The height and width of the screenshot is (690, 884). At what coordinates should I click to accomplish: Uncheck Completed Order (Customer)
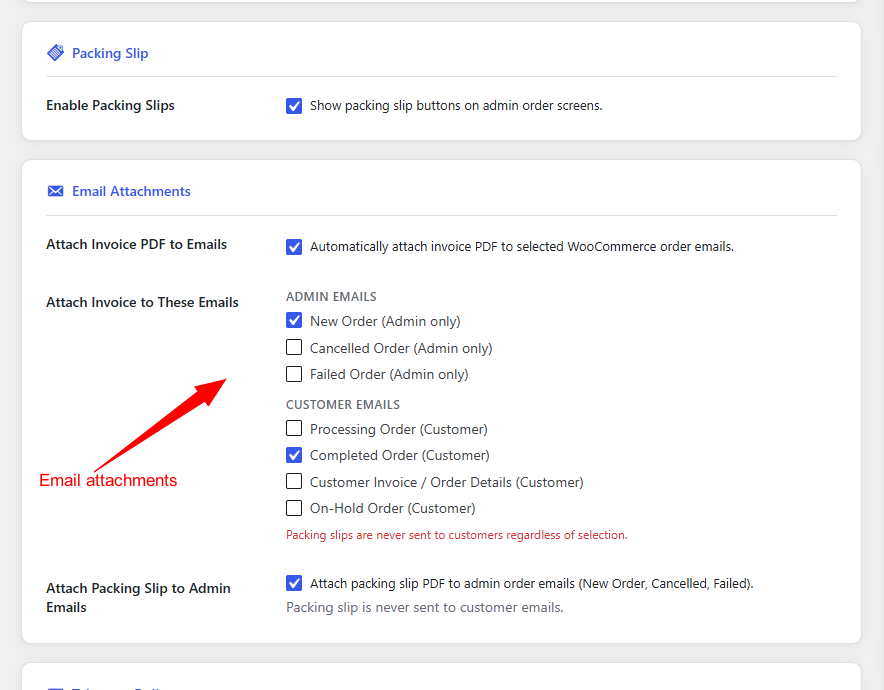coord(294,455)
